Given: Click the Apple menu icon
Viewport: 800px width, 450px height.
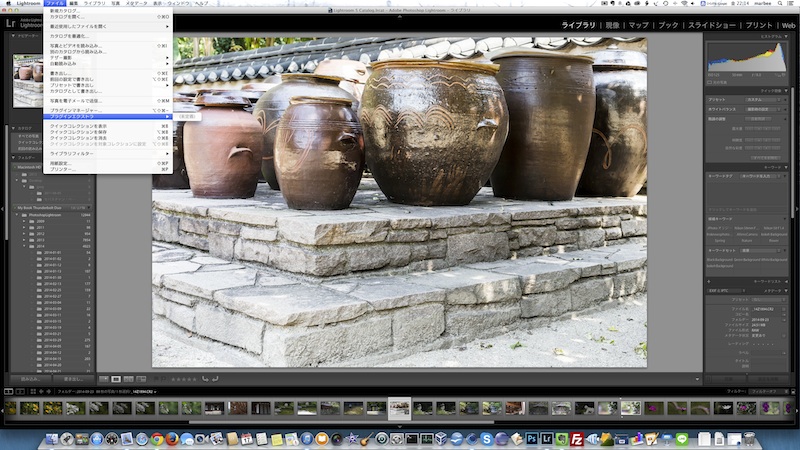Looking at the screenshot, I should pos(8,3).
